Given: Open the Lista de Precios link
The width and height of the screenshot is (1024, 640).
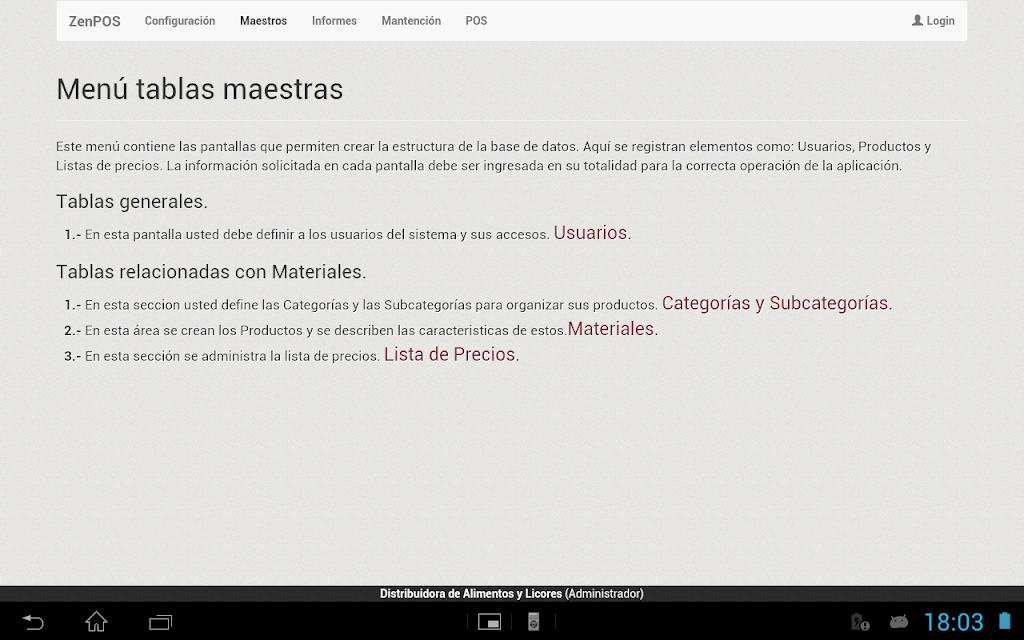Looking at the screenshot, I should 451,354.
